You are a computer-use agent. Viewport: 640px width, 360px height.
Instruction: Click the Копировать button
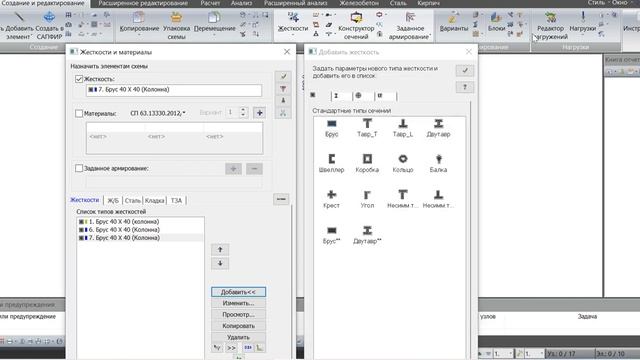[238, 326]
